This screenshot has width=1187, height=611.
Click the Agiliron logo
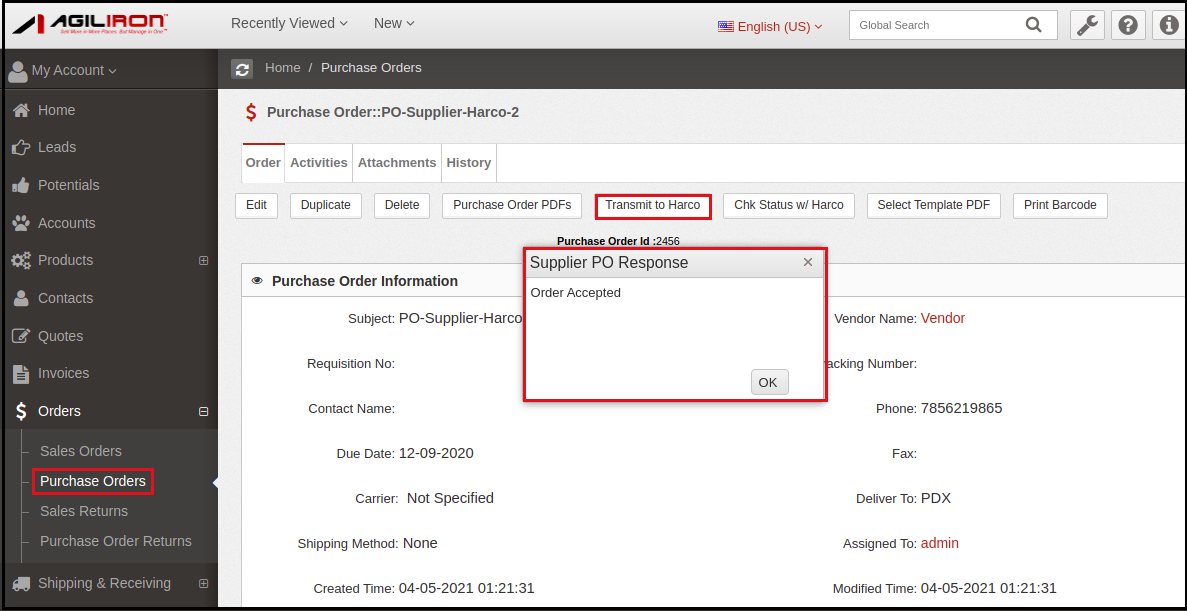[x=90, y=24]
